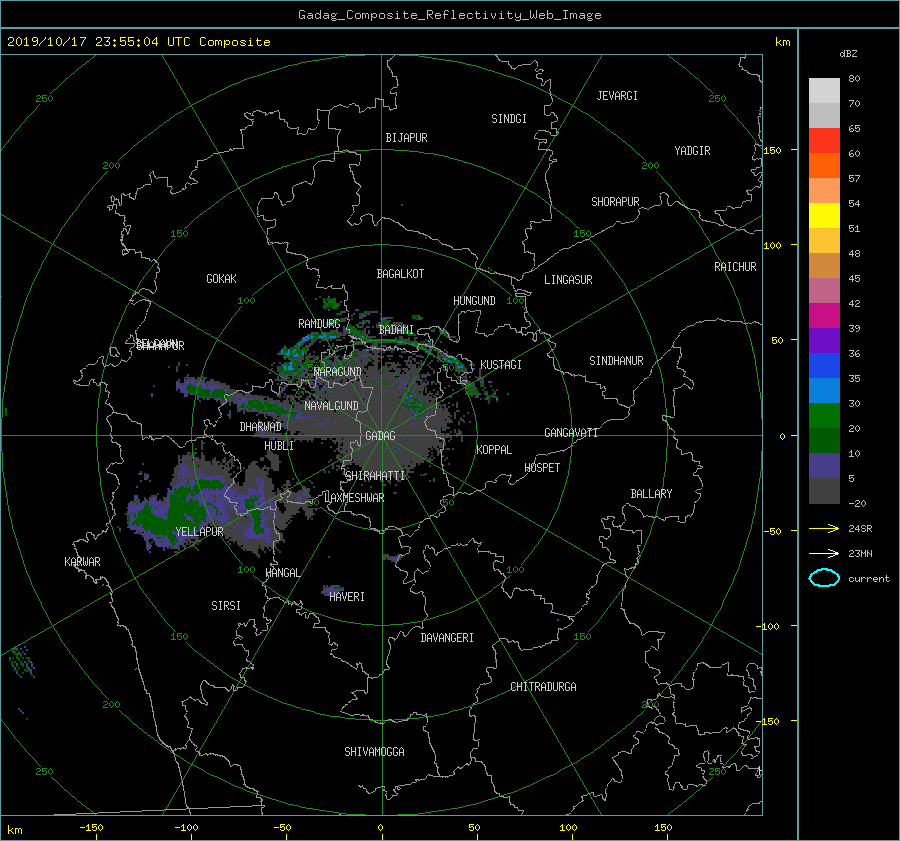Click the GANGAVATI city label
This screenshot has height=841, width=900.
(x=571, y=433)
